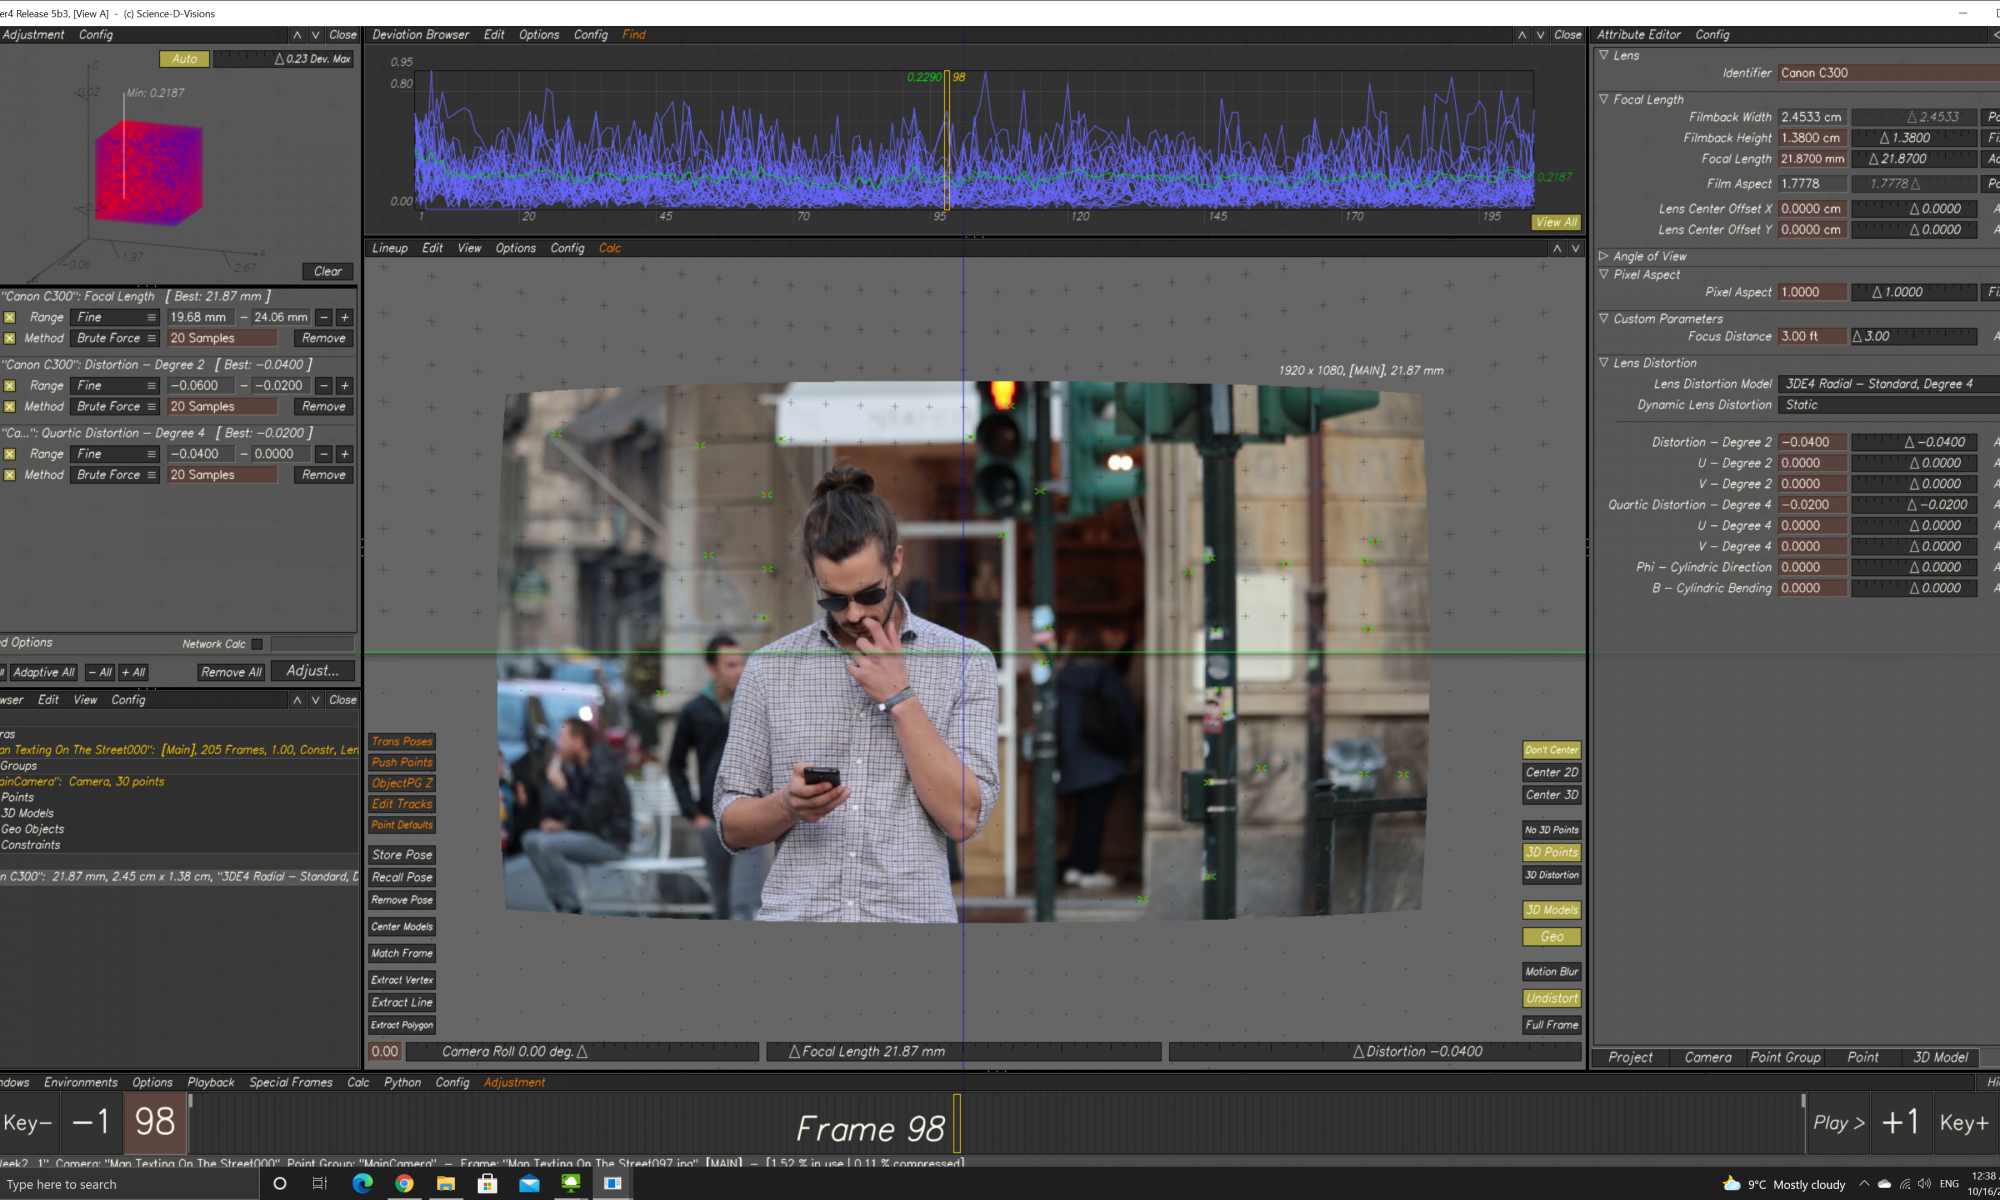Switch to the Point Group tab

tap(1785, 1057)
